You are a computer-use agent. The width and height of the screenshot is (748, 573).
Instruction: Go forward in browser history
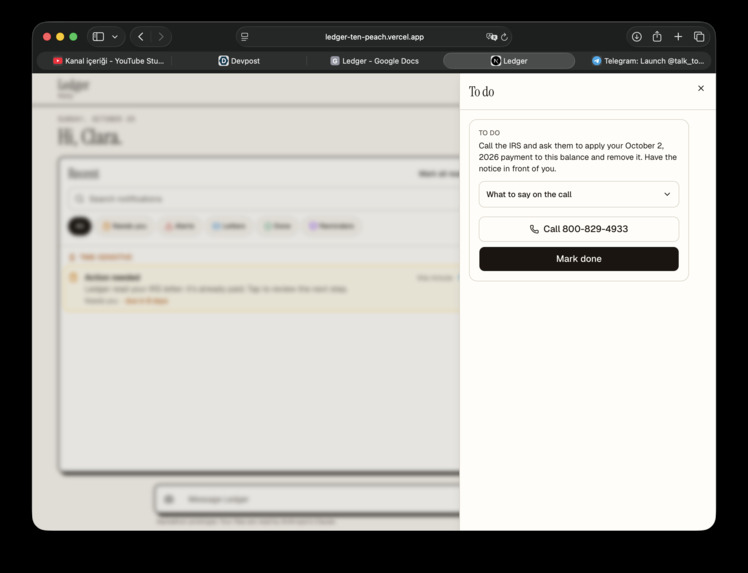coord(161,37)
